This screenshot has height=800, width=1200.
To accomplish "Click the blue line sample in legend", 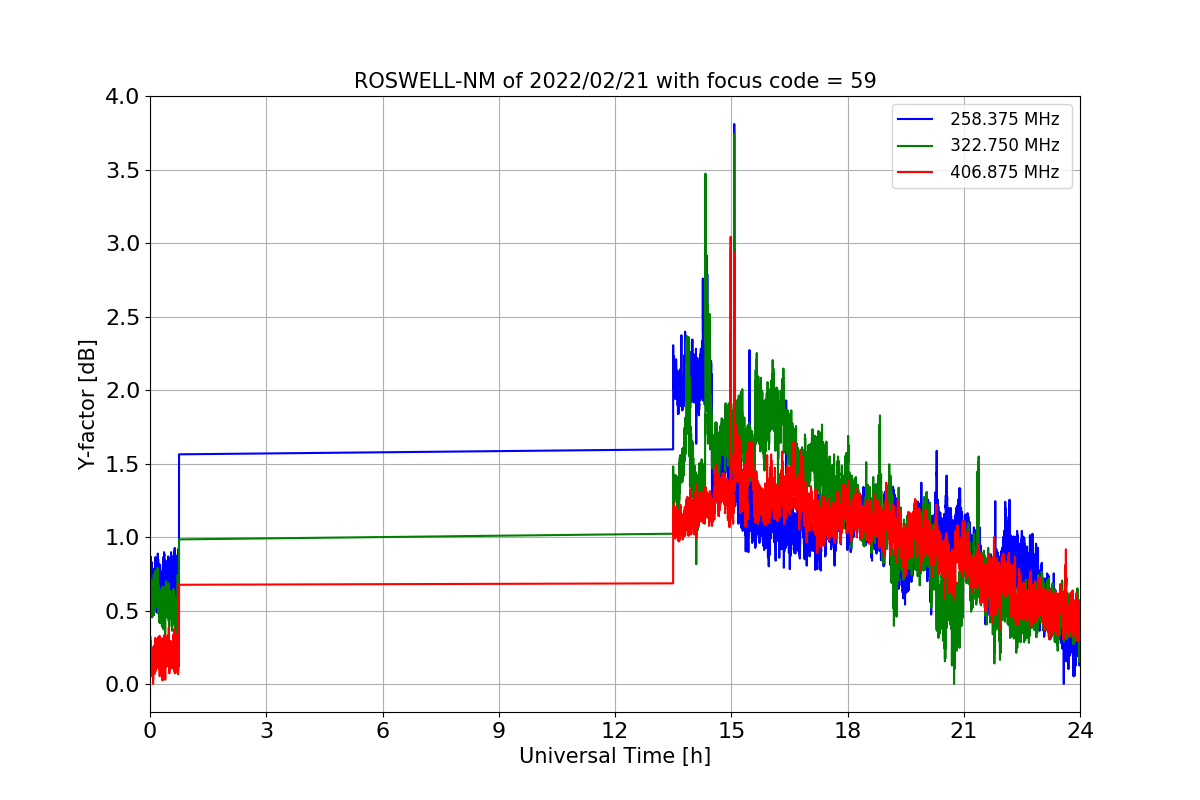I will pyautogui.click(x=916, y=119).
